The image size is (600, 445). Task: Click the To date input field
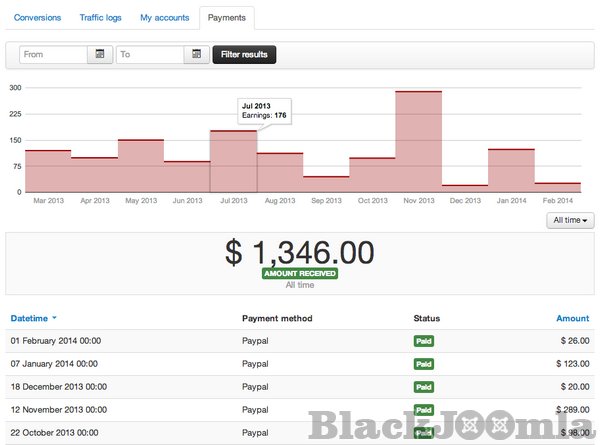150,54
